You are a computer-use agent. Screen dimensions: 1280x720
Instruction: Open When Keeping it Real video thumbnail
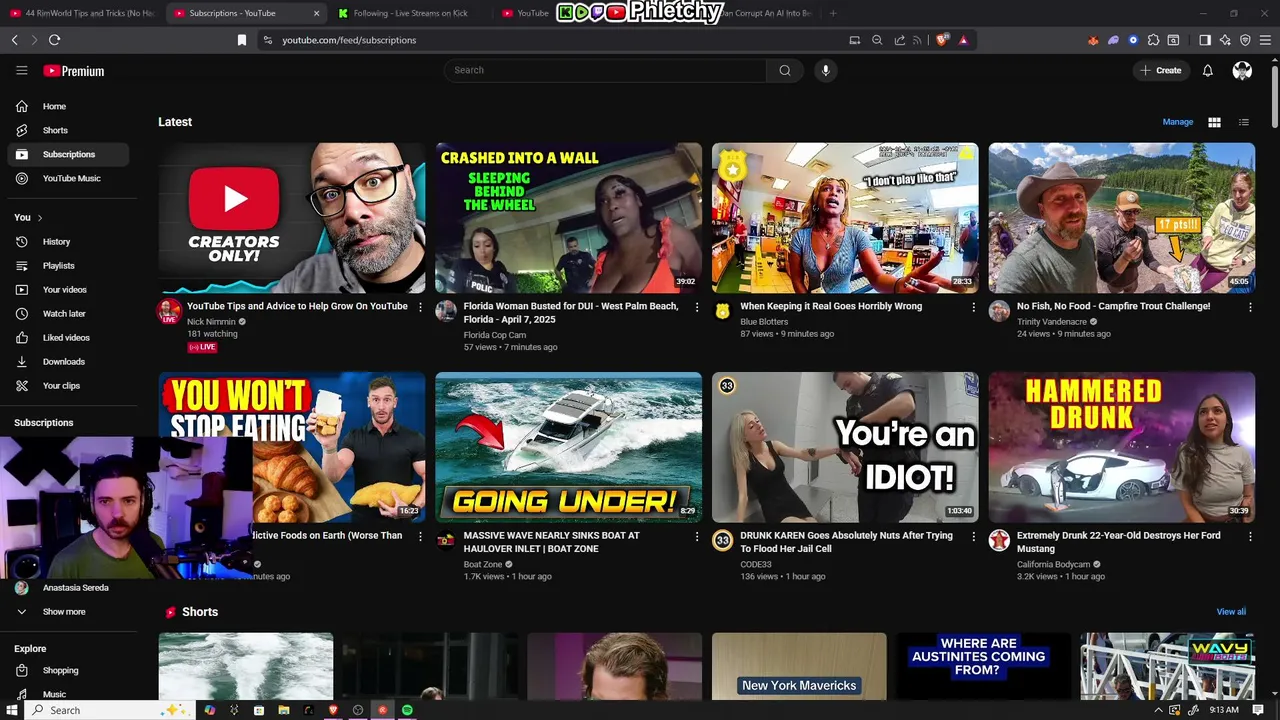pyautogui.click(x=845, y=217)
